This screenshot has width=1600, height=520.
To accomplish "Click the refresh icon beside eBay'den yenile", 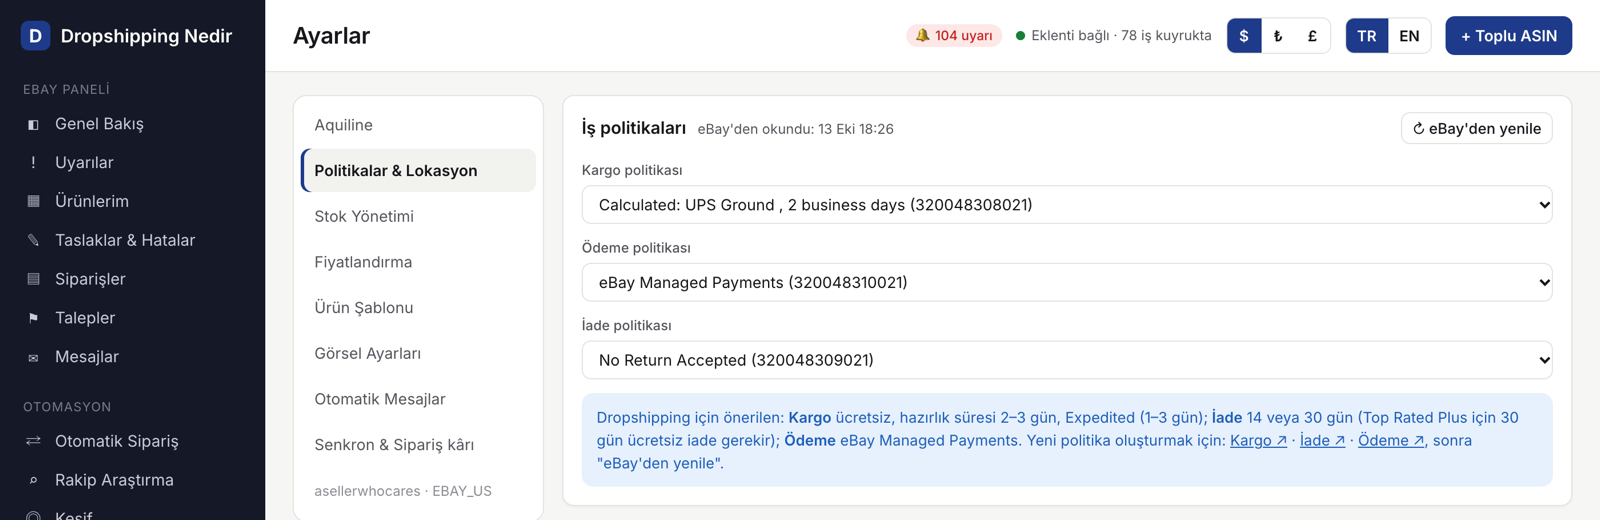I will pyautogui.click(x=1418, y=129).
